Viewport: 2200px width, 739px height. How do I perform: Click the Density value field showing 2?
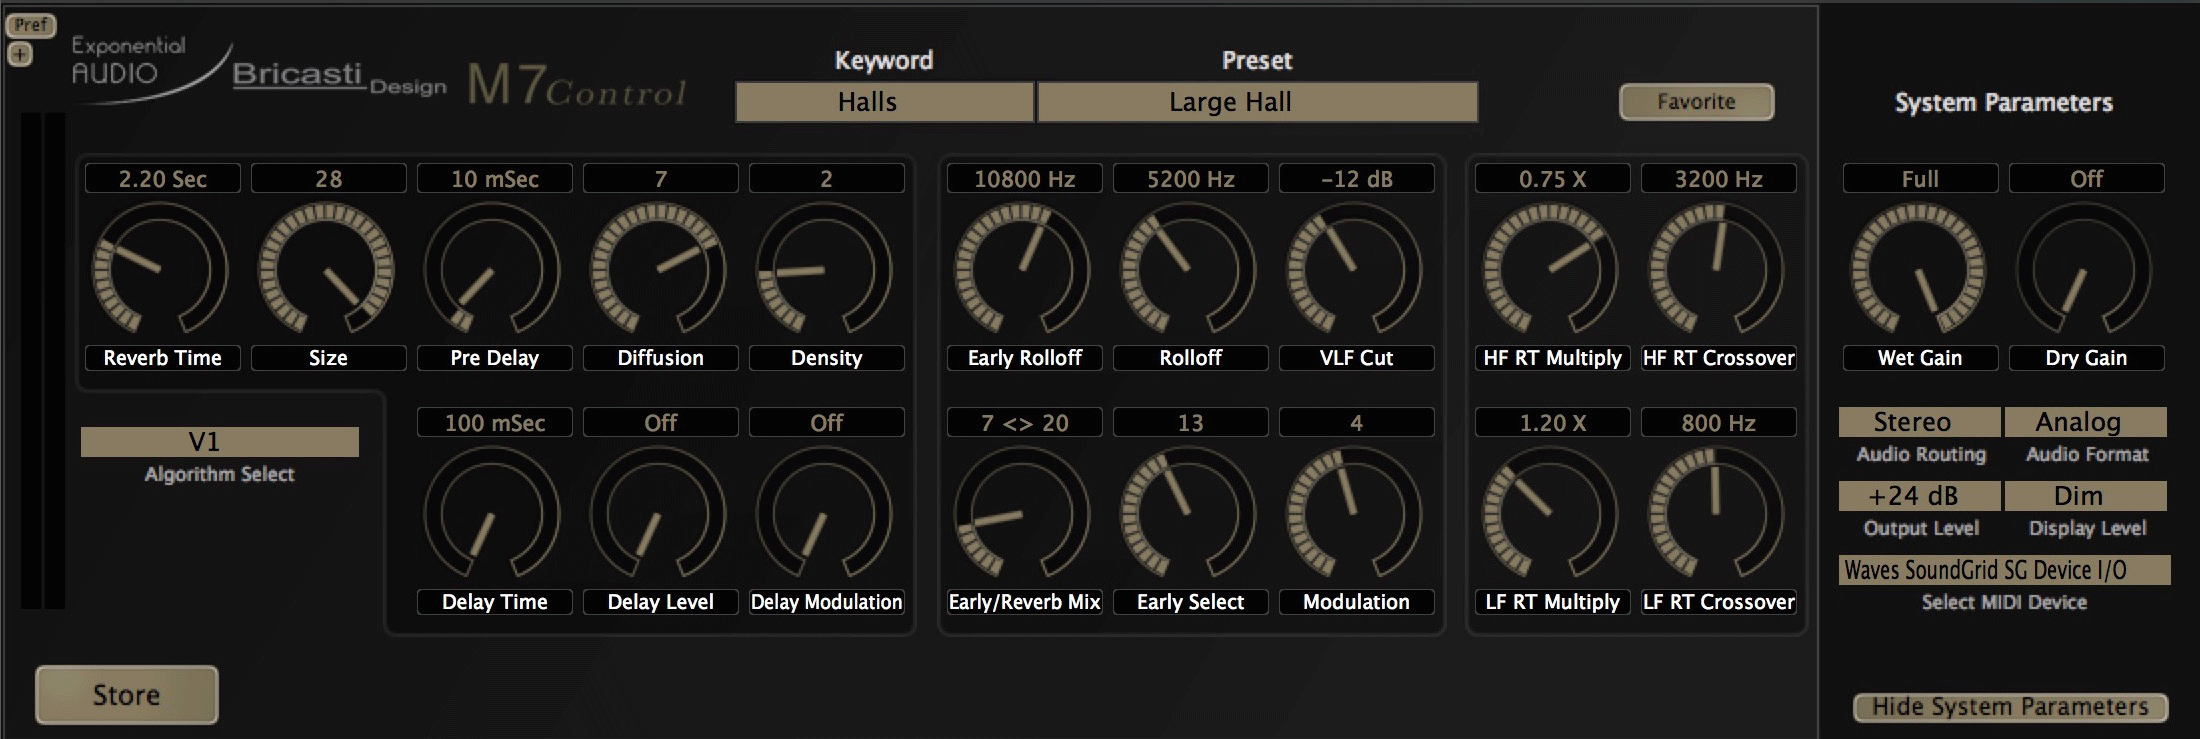(827, 179)
